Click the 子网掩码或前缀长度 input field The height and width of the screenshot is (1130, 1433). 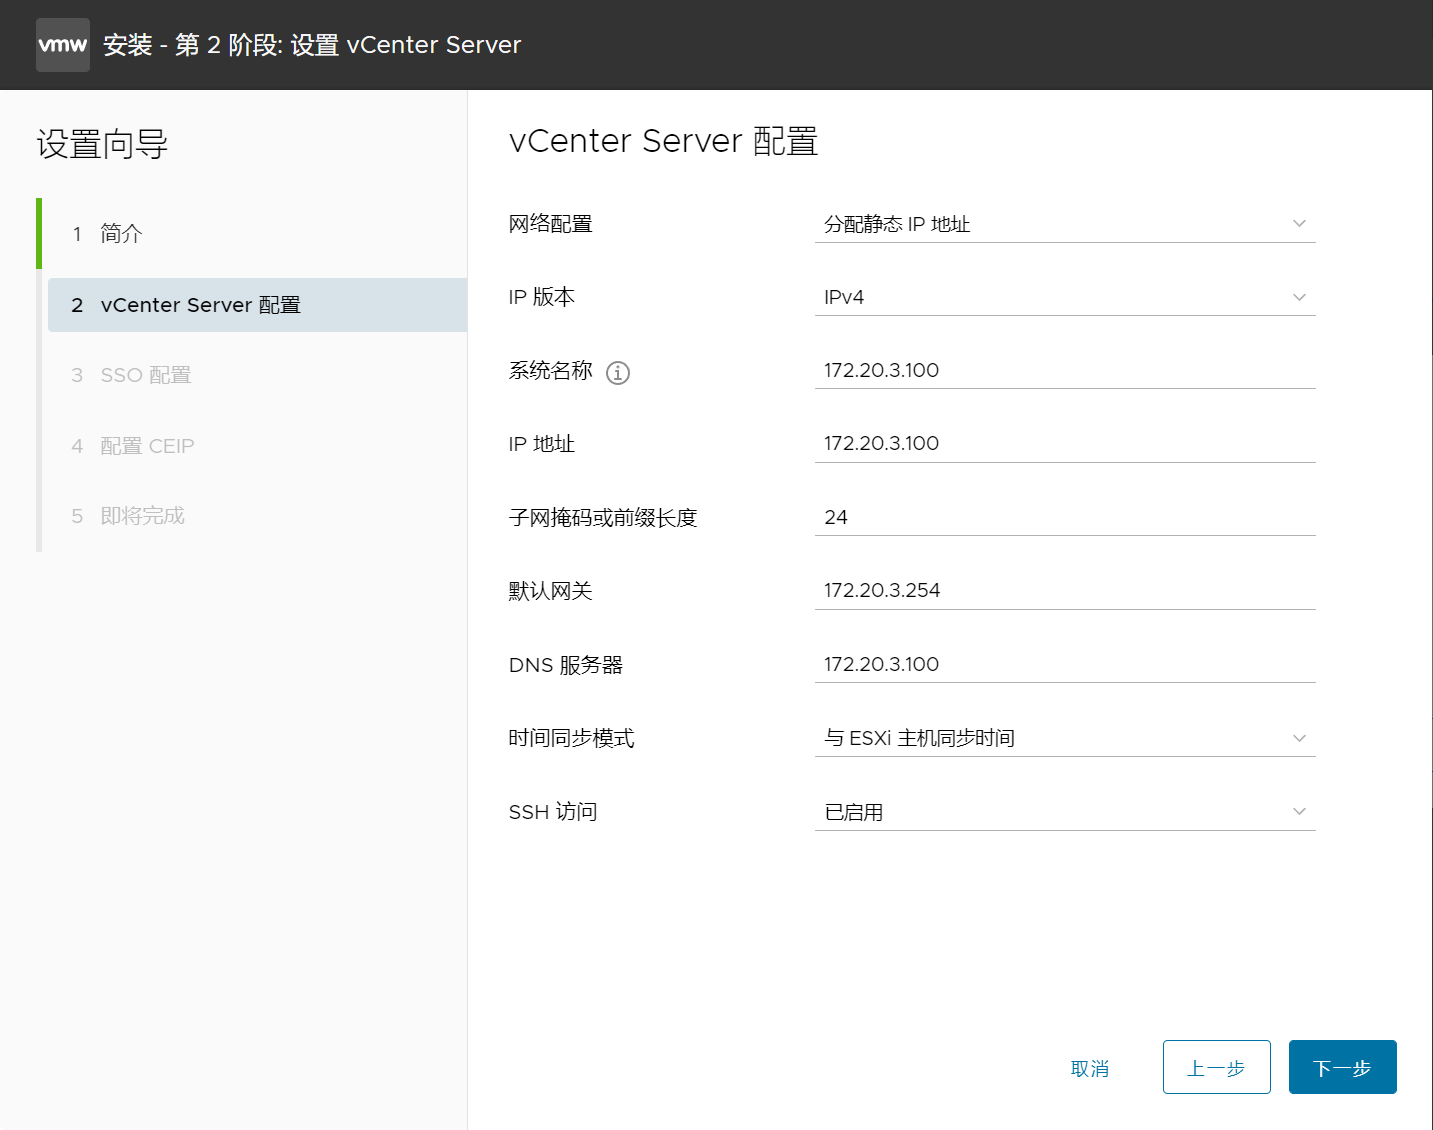click(x=1065, y=518)
